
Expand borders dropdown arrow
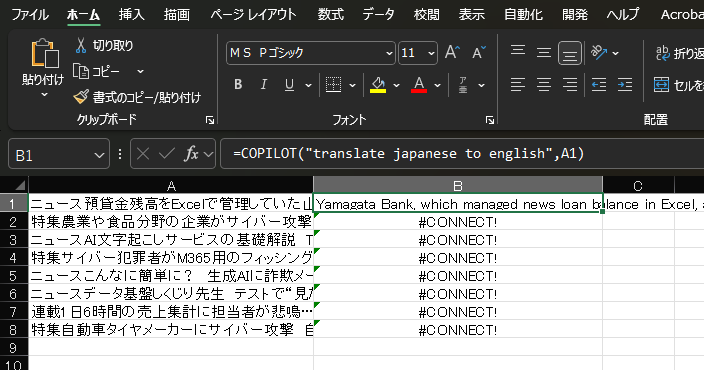352,85
